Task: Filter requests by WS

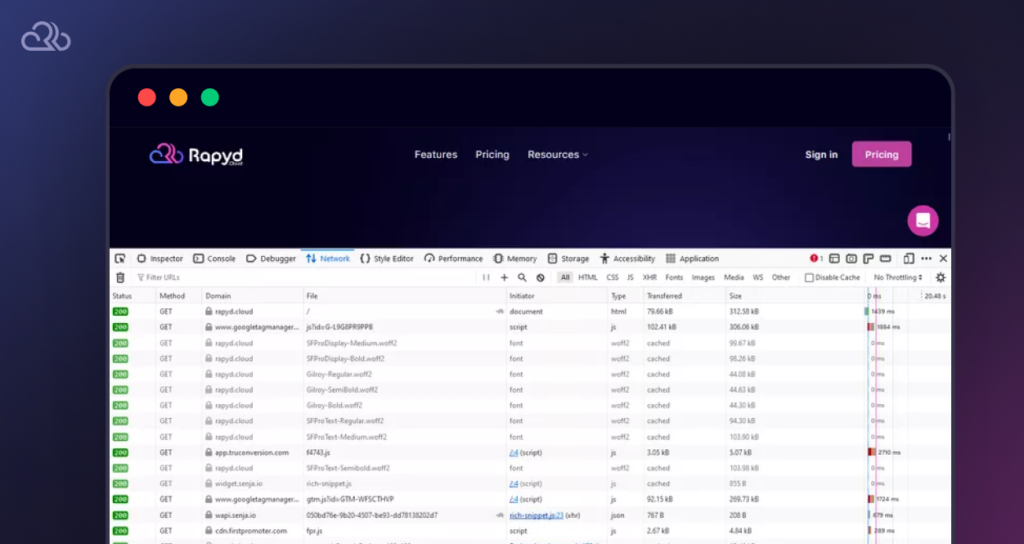Action: coord(758,278)
